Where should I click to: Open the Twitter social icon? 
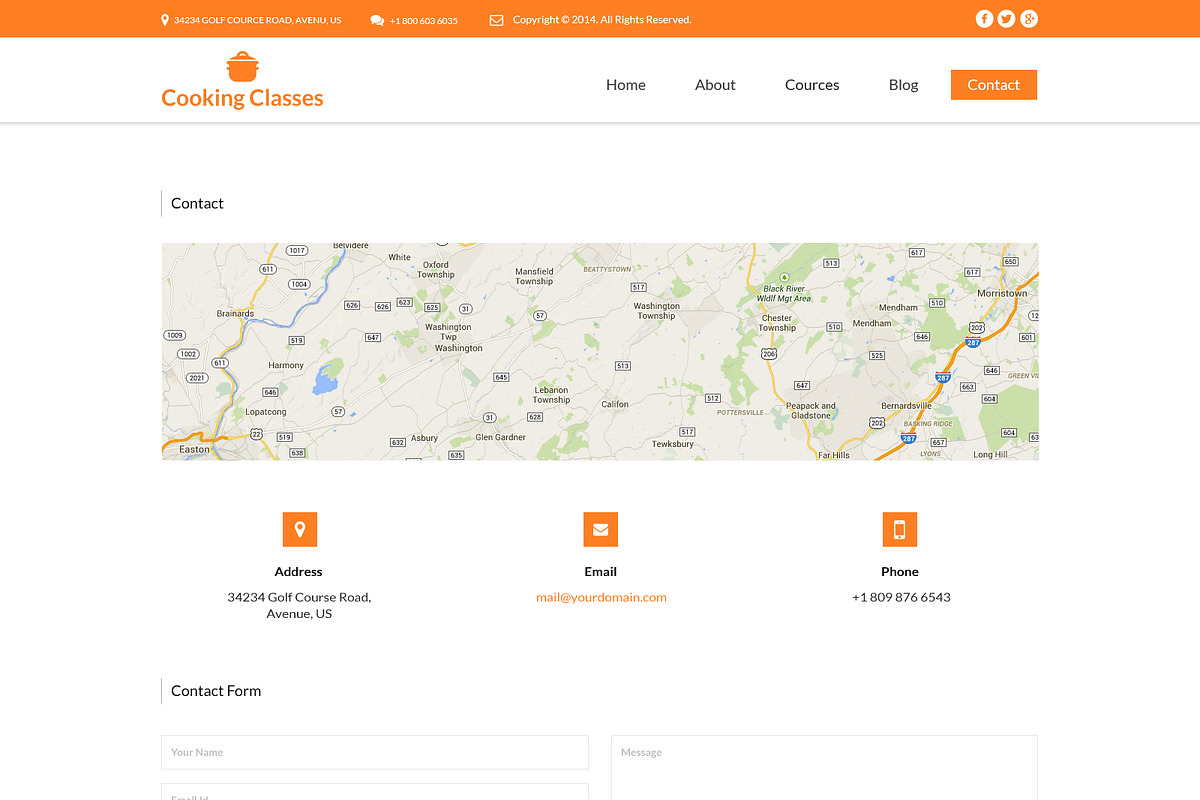1006,19
